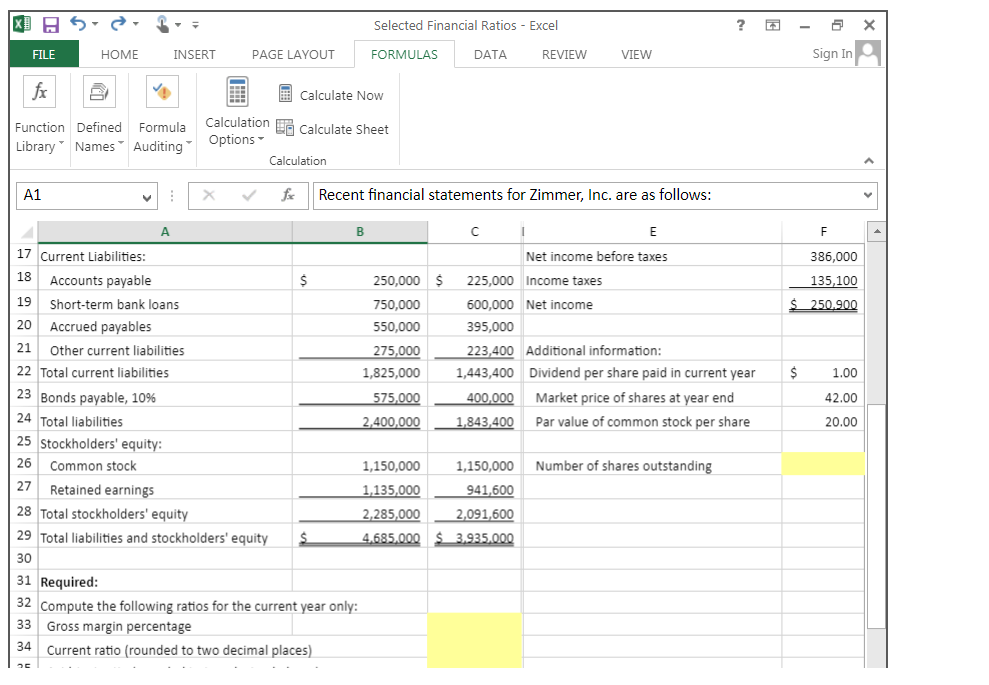Screen dimensions: 989x685
Task: Click the vertical scrollbar up arrow
Action: pyautogui.click(x=877, y=232)
